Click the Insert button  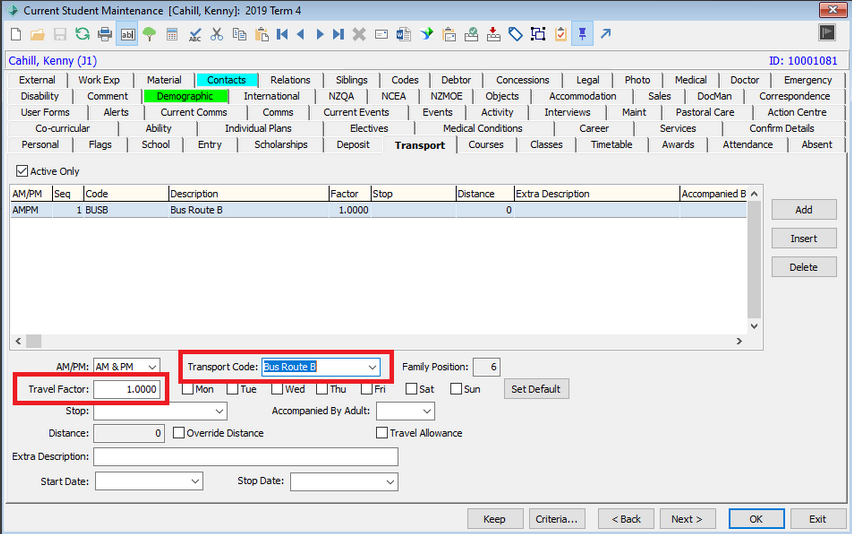[x=803, y=238]
